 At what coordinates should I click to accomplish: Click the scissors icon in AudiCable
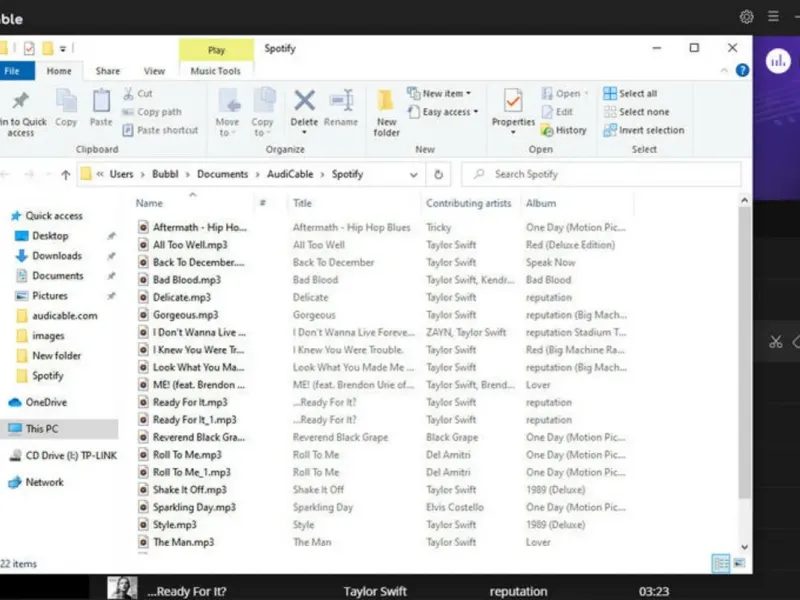tap(776, 342)
